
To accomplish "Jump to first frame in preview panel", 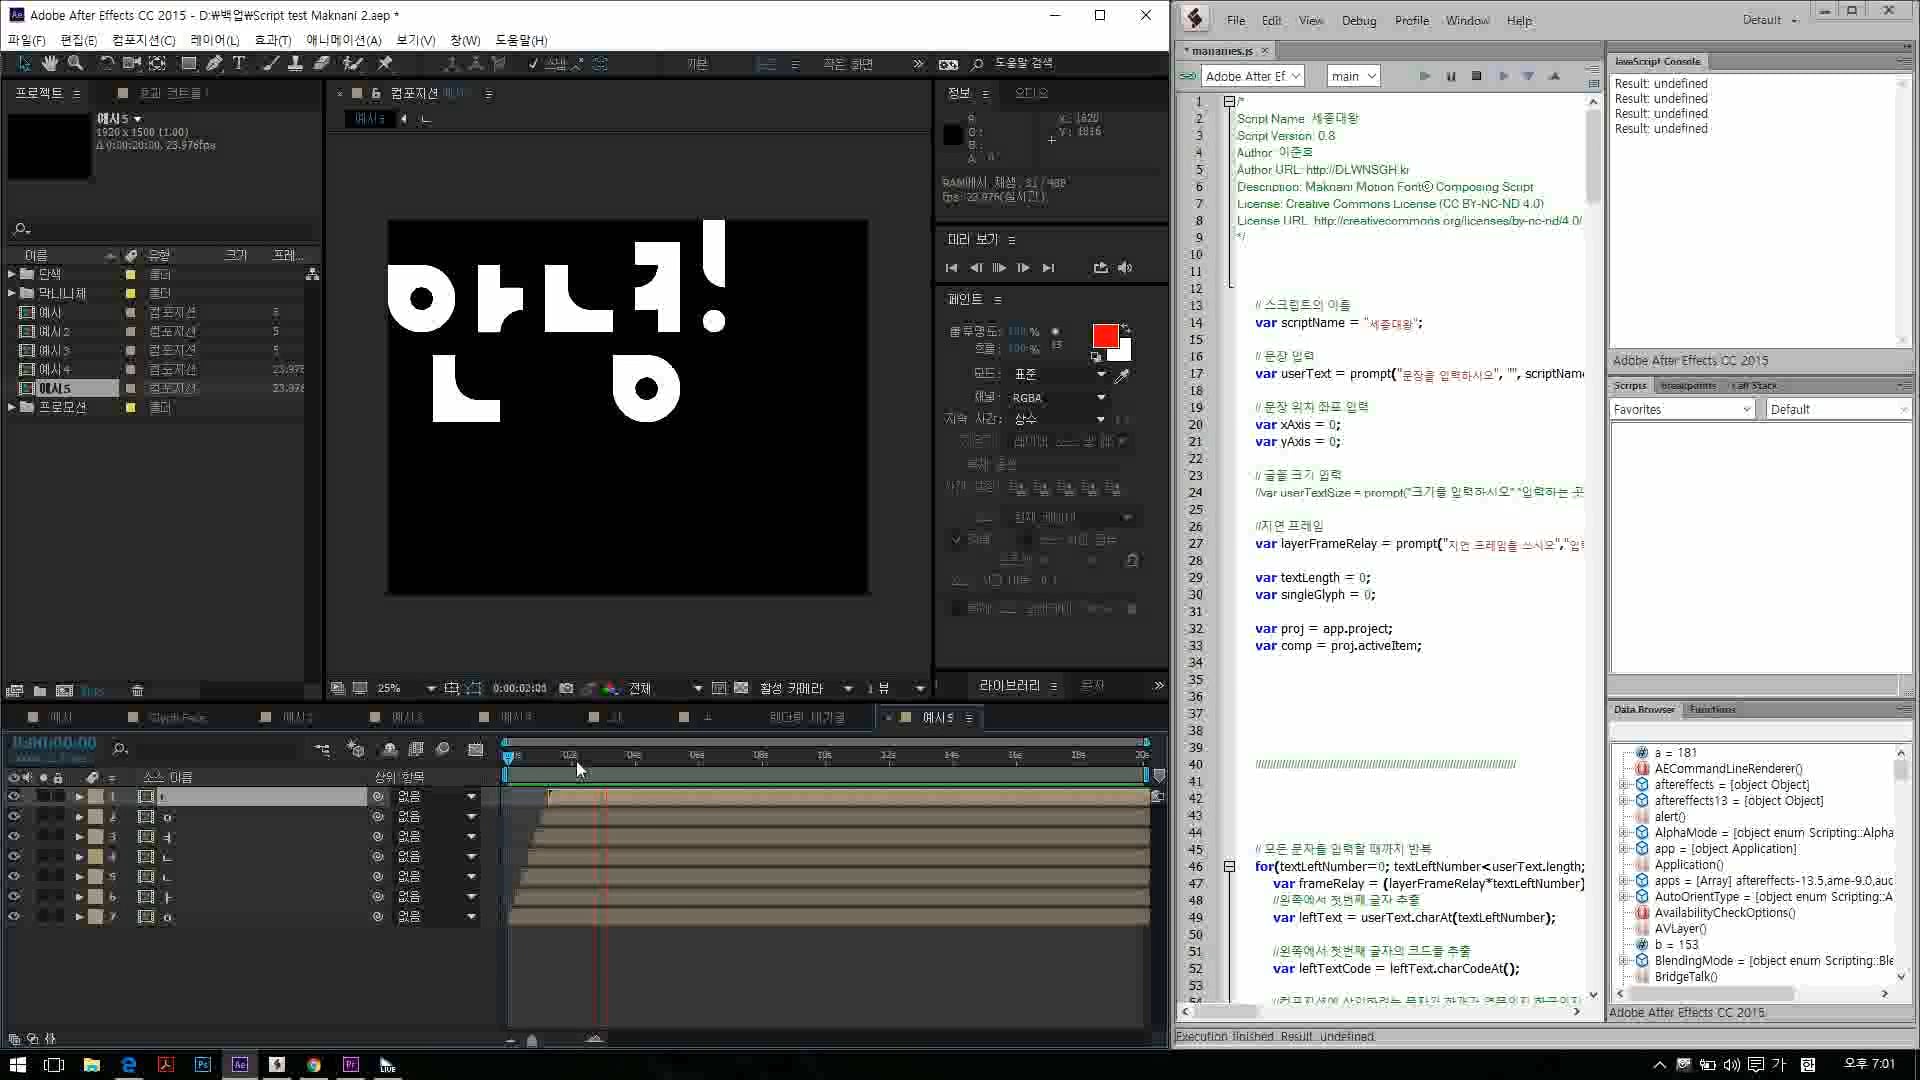I will coord(951,268).
